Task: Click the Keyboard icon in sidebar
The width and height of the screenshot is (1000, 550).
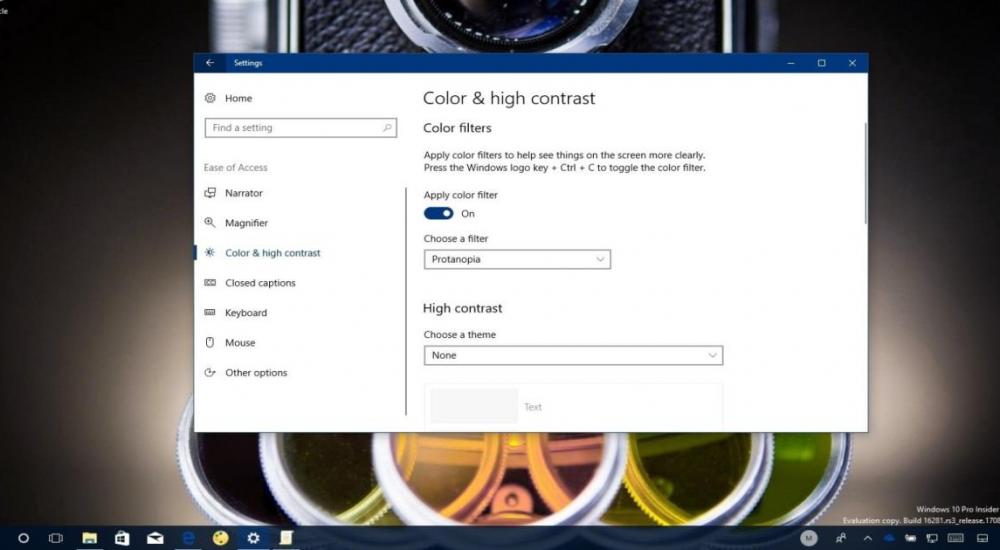Action: [x=210, y=313]
